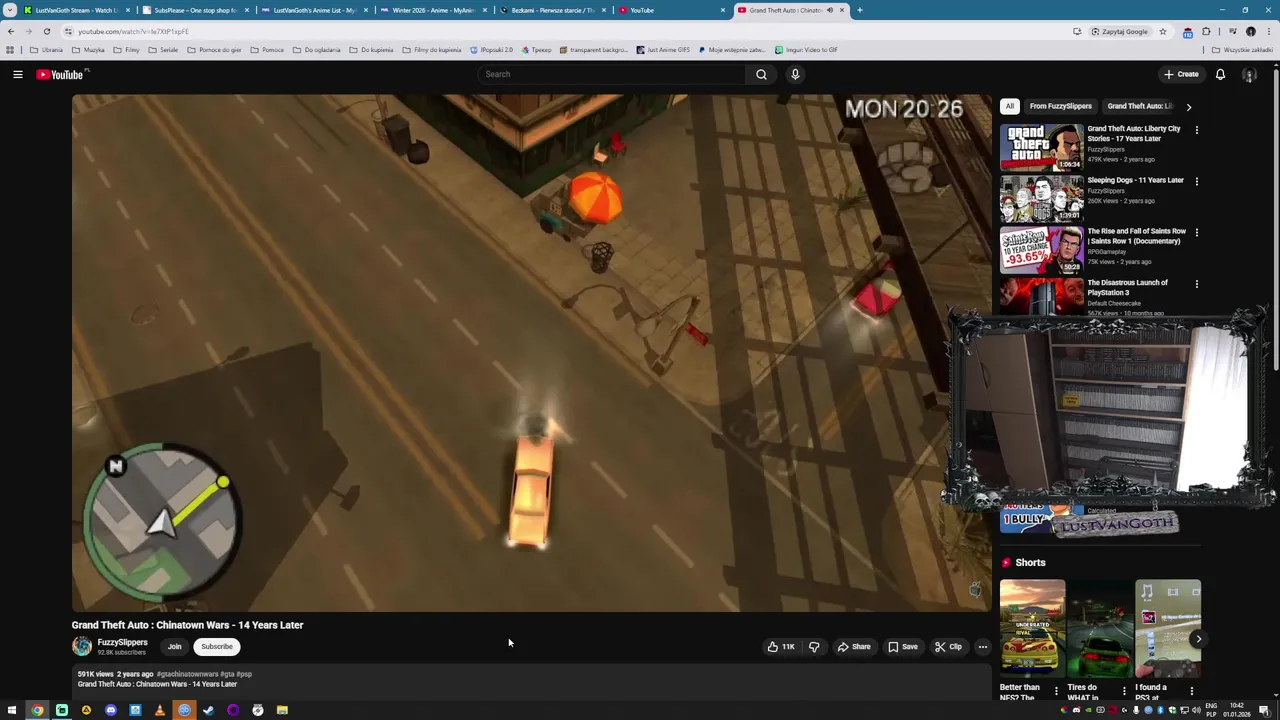Share the video with Share button
This screenshot has height=720, width=1280.
854,647
